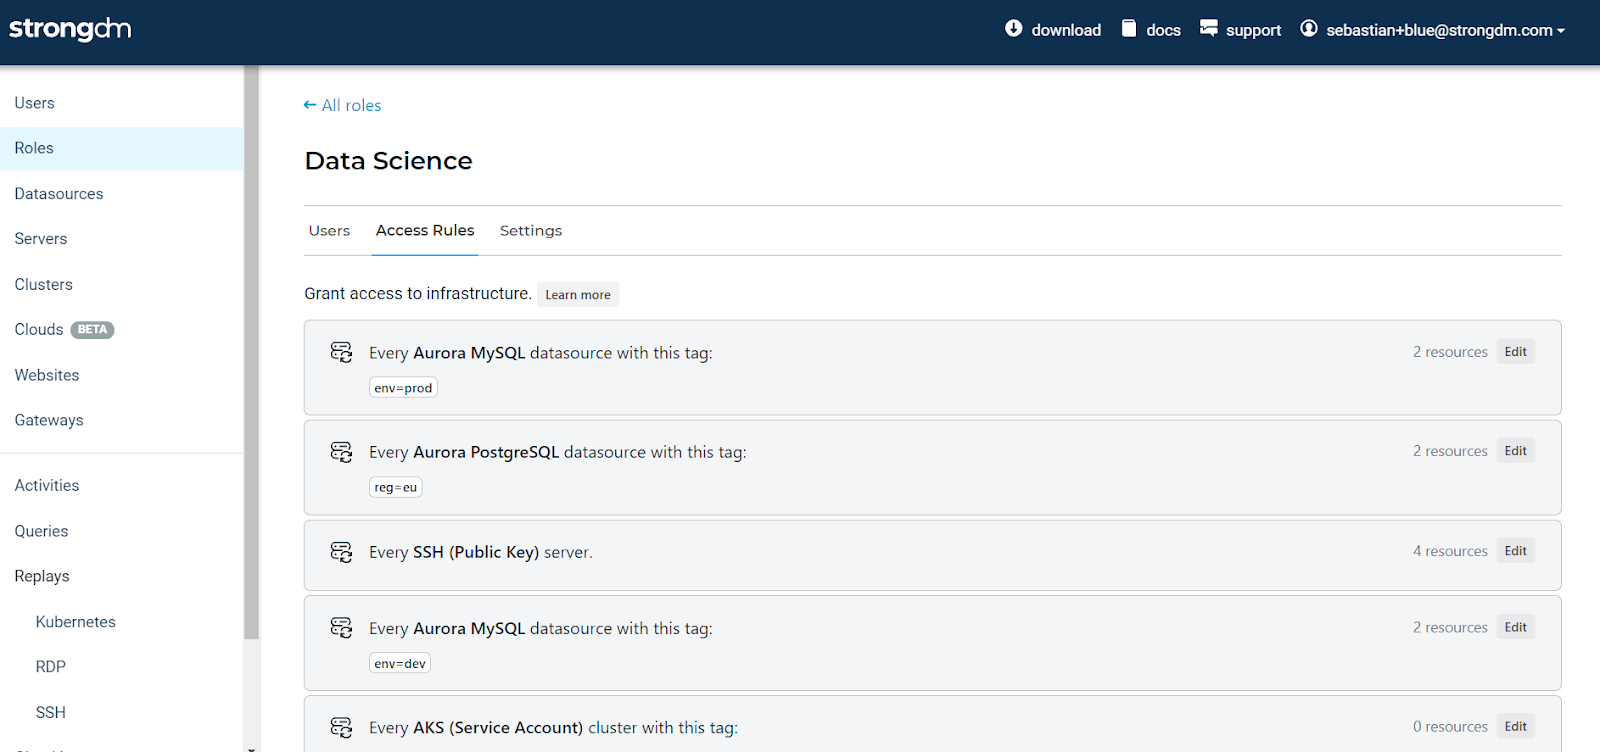The width and height of the screenshot is (1600, 752).
Task: Open the account dropdown for sebastian+blue@strongdm.com
Action: pos(1445,30)
